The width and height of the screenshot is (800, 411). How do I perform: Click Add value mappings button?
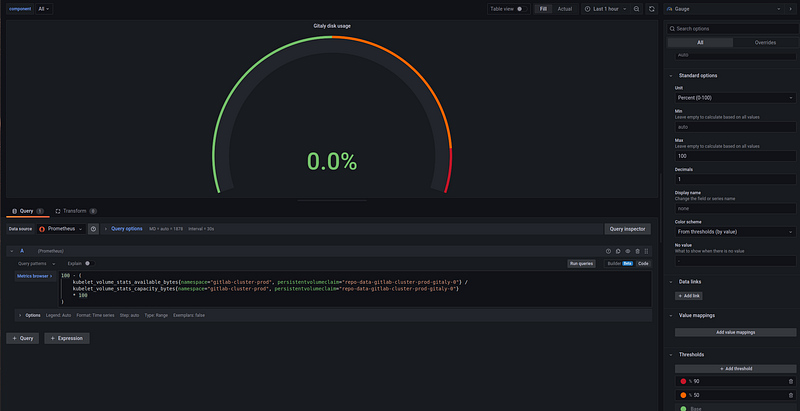point(735,332)
